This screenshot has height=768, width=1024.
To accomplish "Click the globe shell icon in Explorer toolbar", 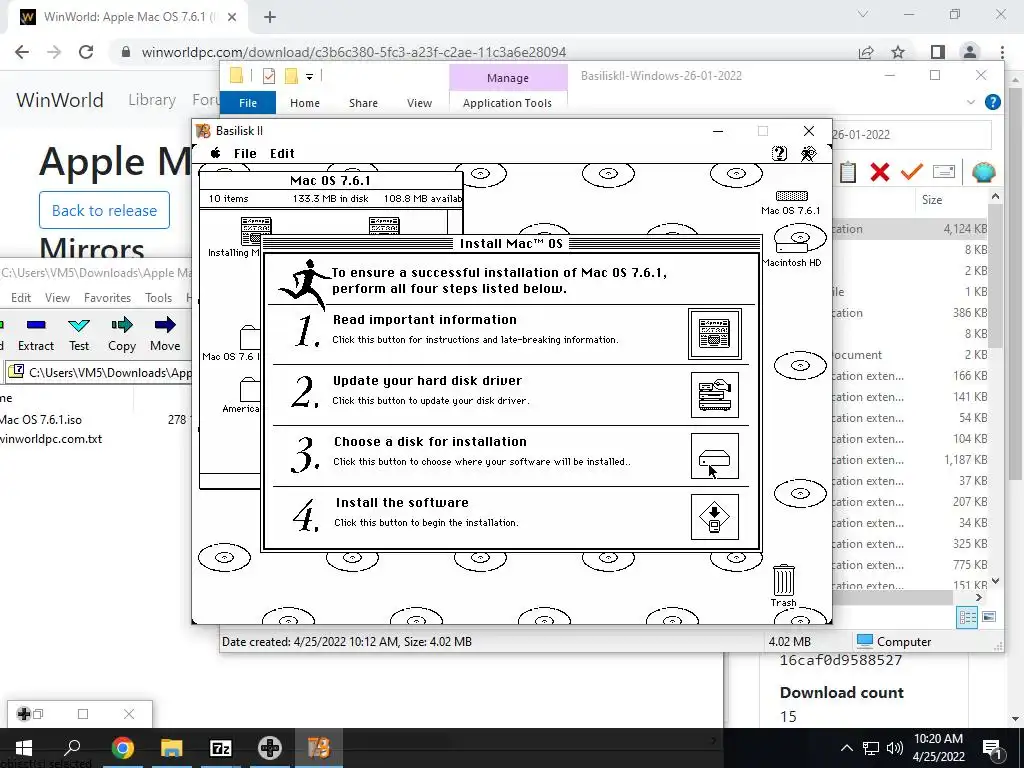I will 984,172.
